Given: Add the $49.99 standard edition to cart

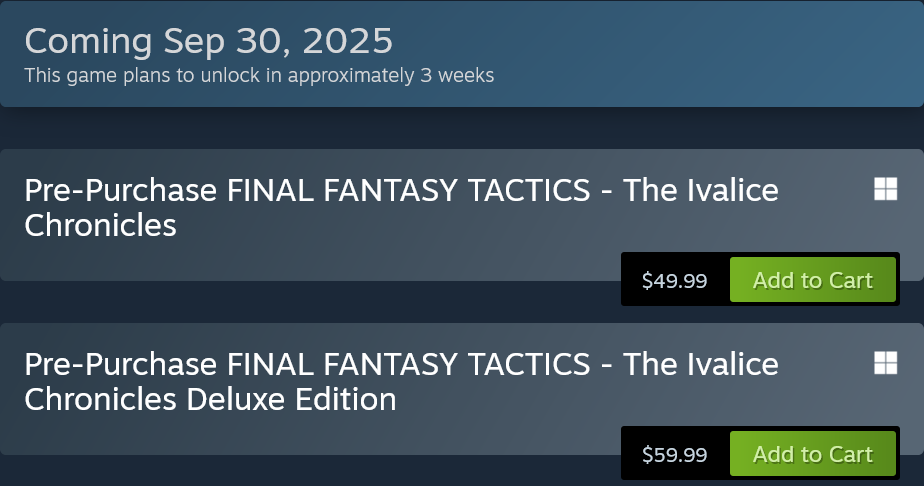Looking at the screenshot, I should (x=812, y=281).
